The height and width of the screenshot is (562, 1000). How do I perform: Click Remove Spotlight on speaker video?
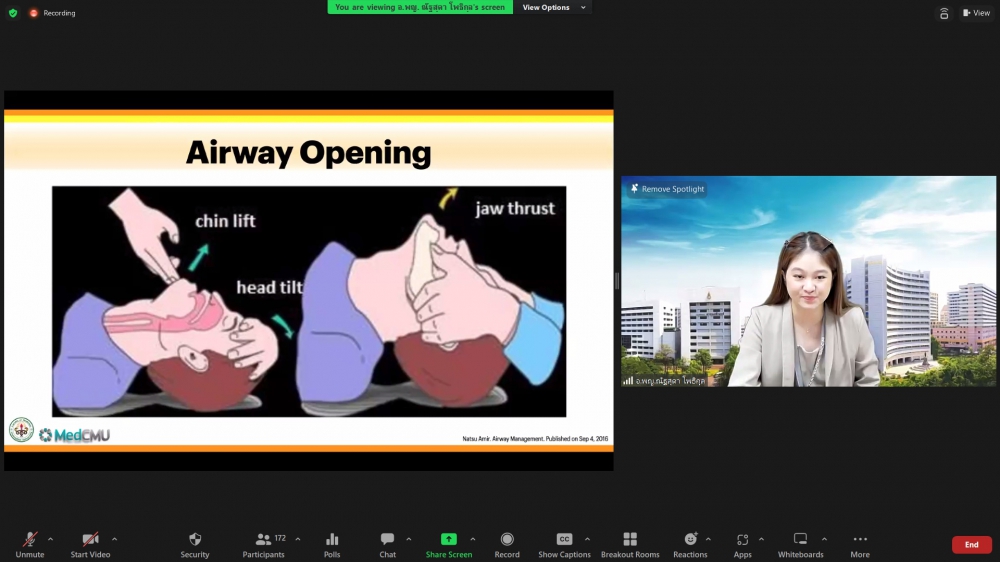point(666,189)
